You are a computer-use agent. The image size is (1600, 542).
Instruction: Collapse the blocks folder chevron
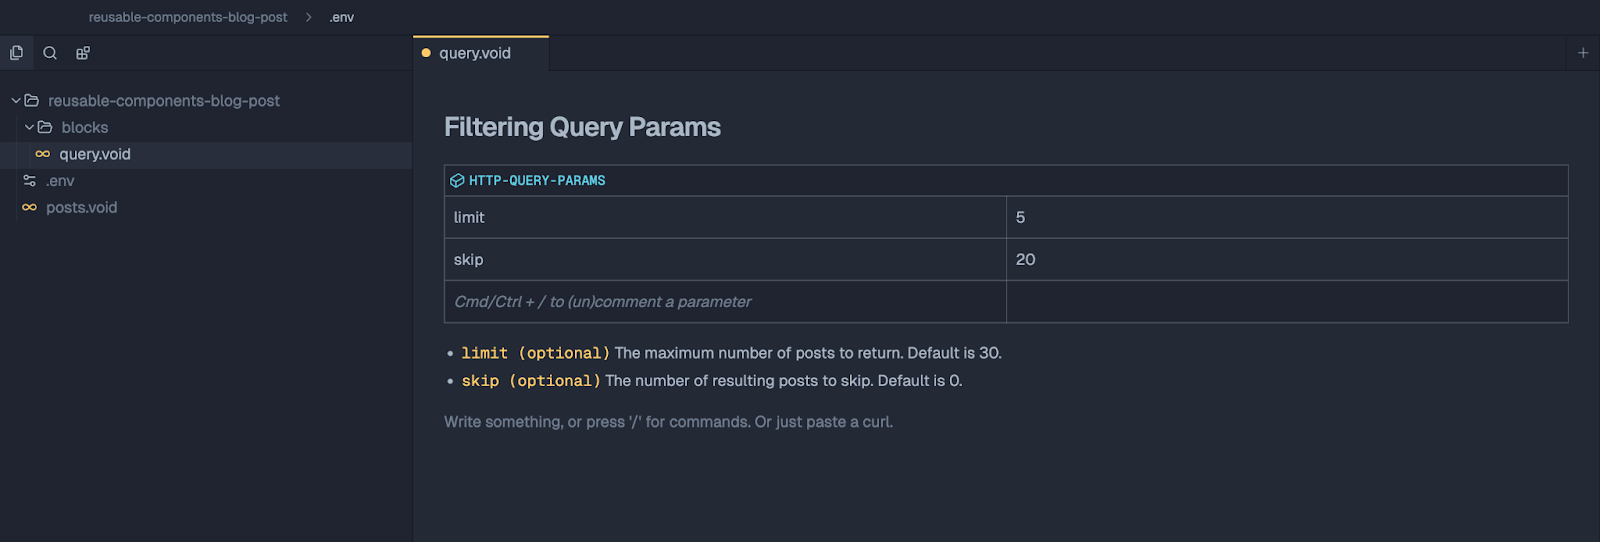pyautogui.click(x=29, y=128)
